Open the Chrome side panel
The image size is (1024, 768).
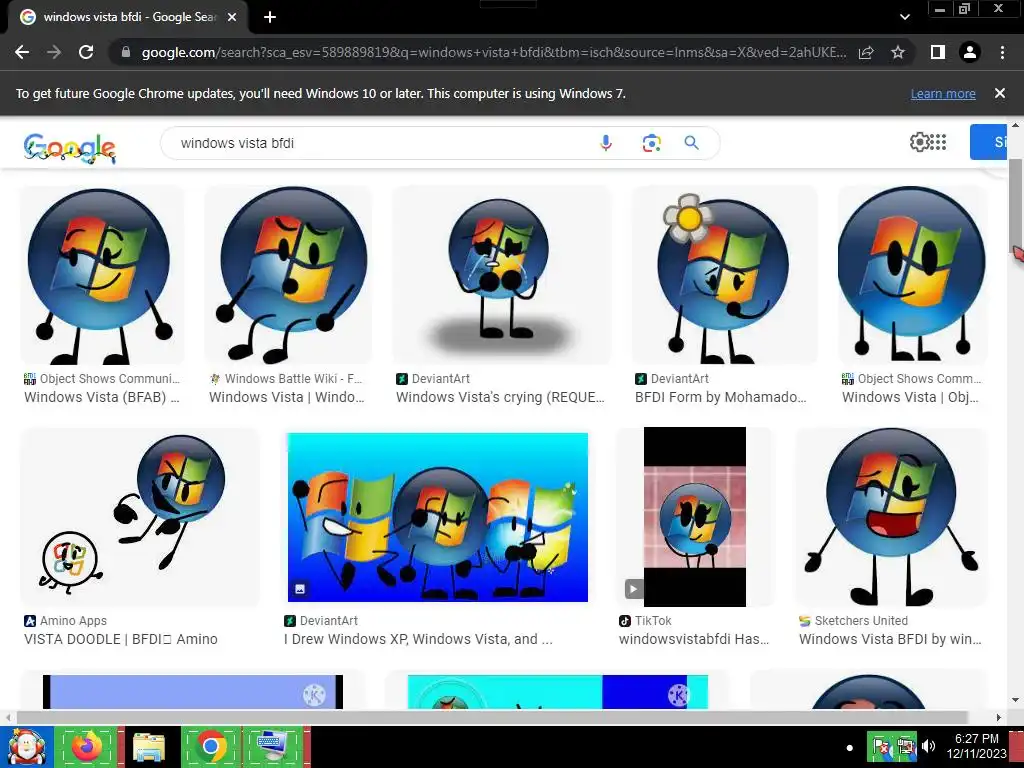tap(938, 52)
